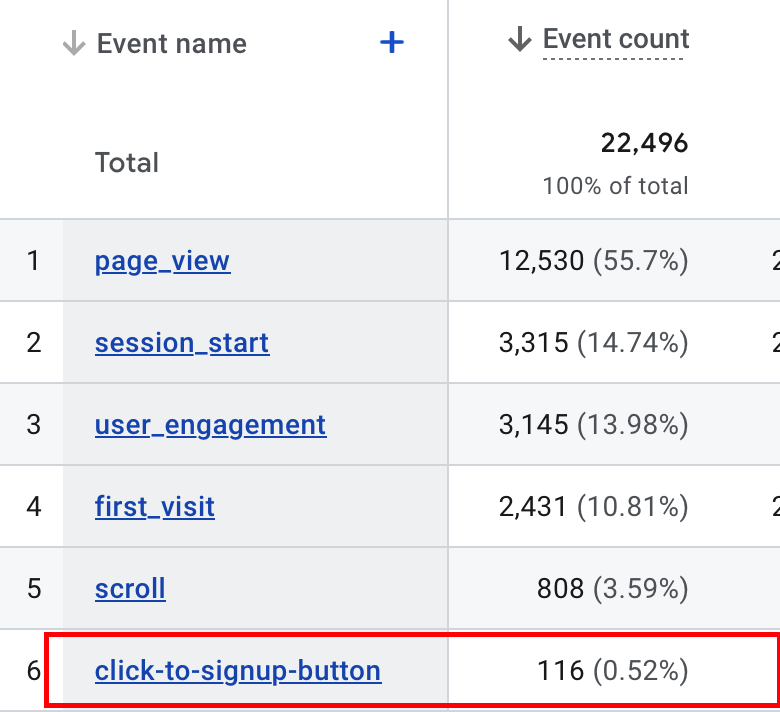
Task: Click the 808 (3.59%) event count cell
Action: (612, 588)
